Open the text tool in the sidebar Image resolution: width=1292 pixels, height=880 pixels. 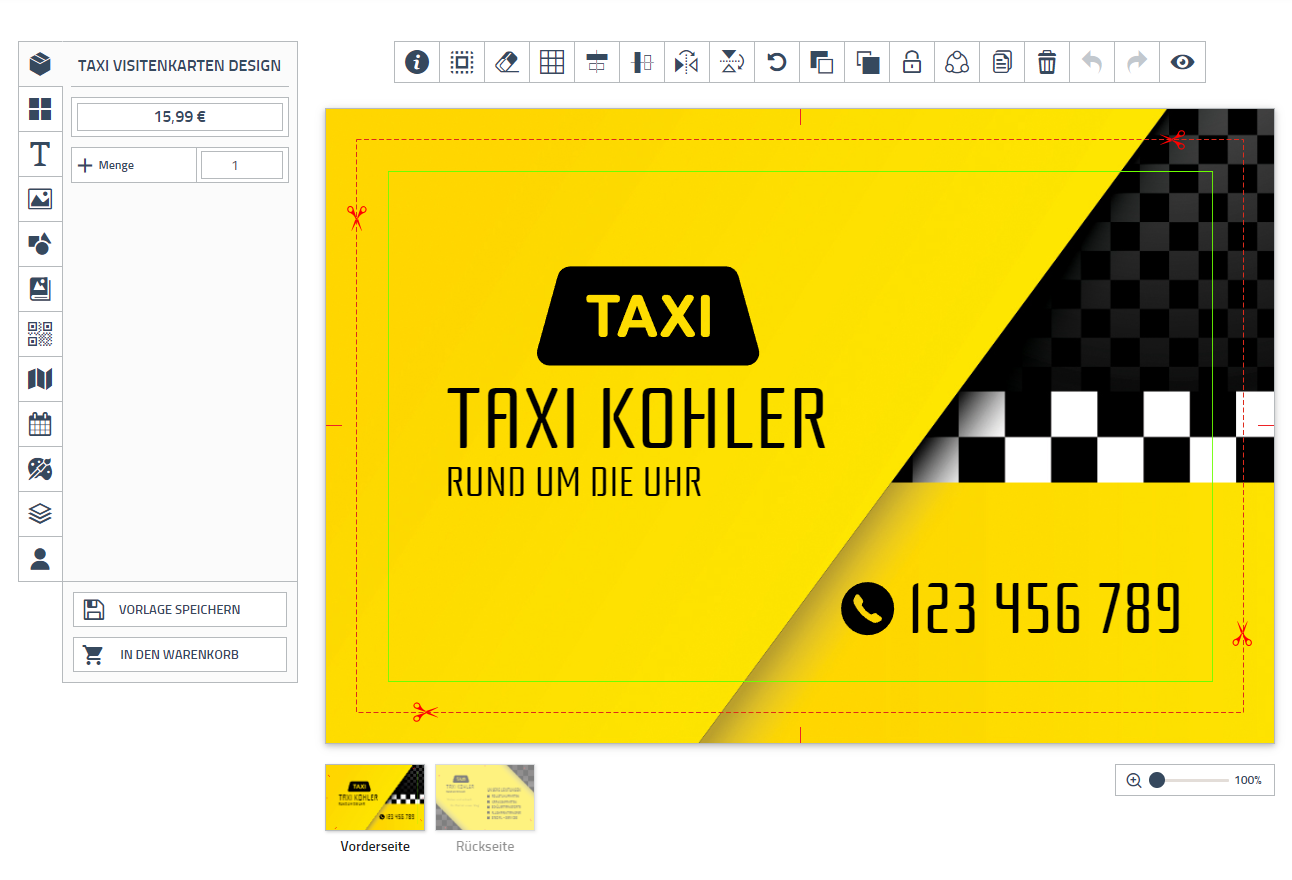click(40, 154)
